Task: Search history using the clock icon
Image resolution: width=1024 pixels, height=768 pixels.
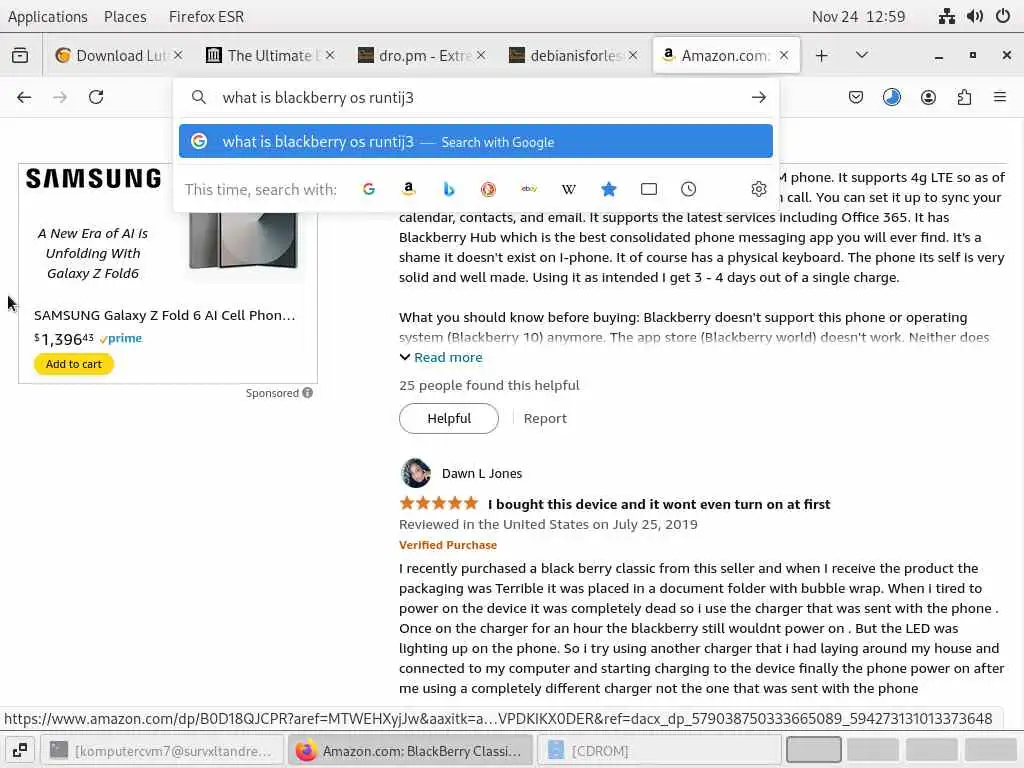Action: pyautogui.click(x=688, y=189)
